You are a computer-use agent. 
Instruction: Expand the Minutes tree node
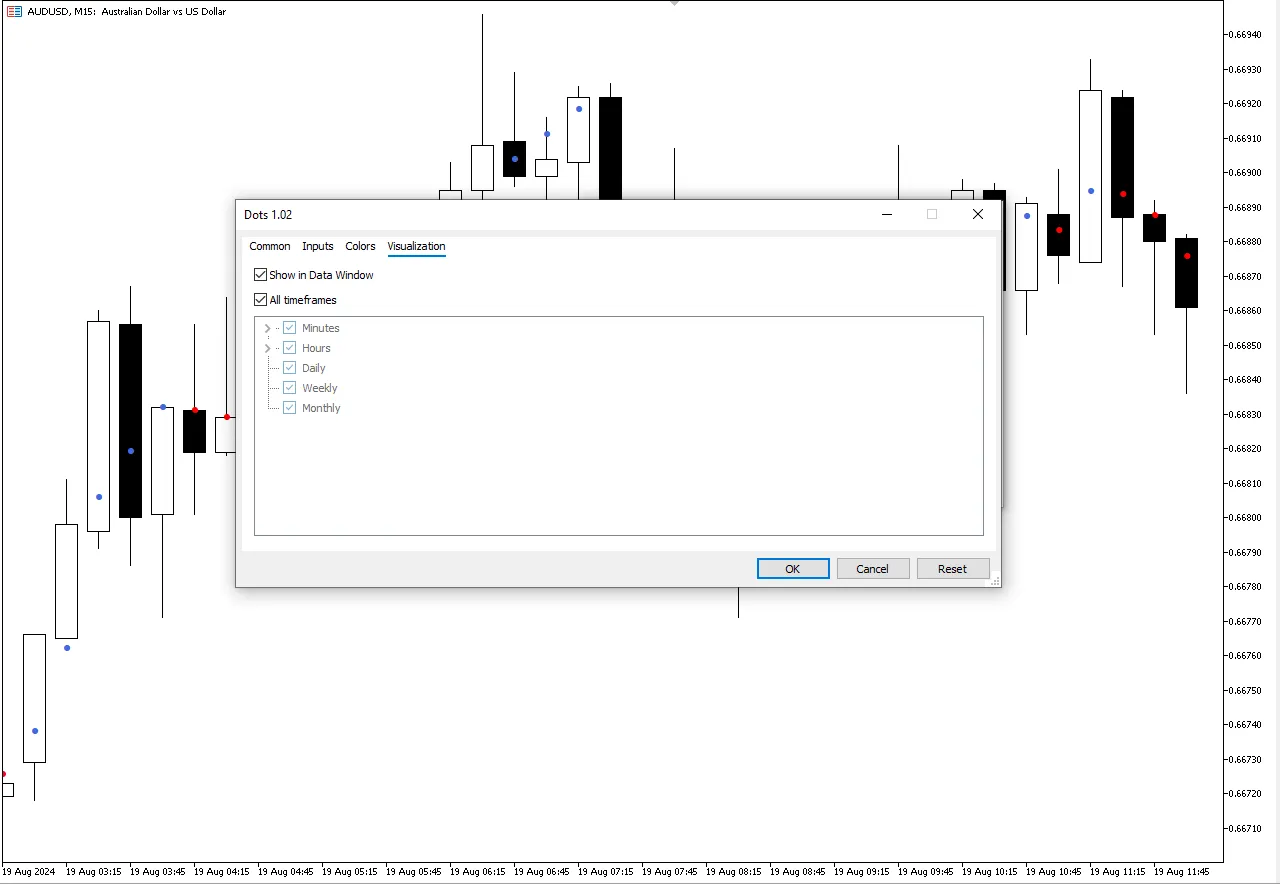(x=267, y=328)
